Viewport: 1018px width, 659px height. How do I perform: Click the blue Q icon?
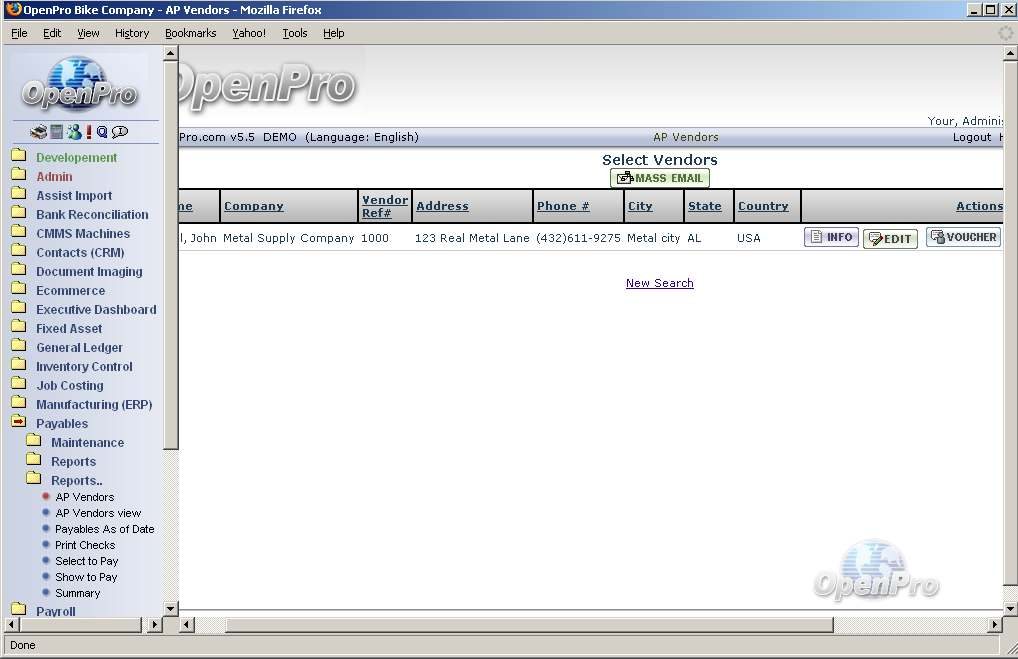point(102,132)
